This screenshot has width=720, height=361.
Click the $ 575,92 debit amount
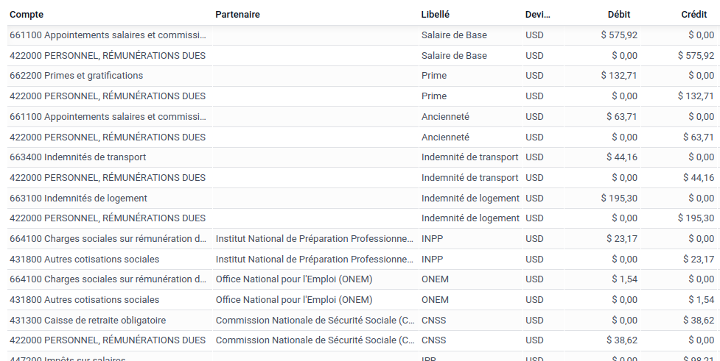[619, 35]
